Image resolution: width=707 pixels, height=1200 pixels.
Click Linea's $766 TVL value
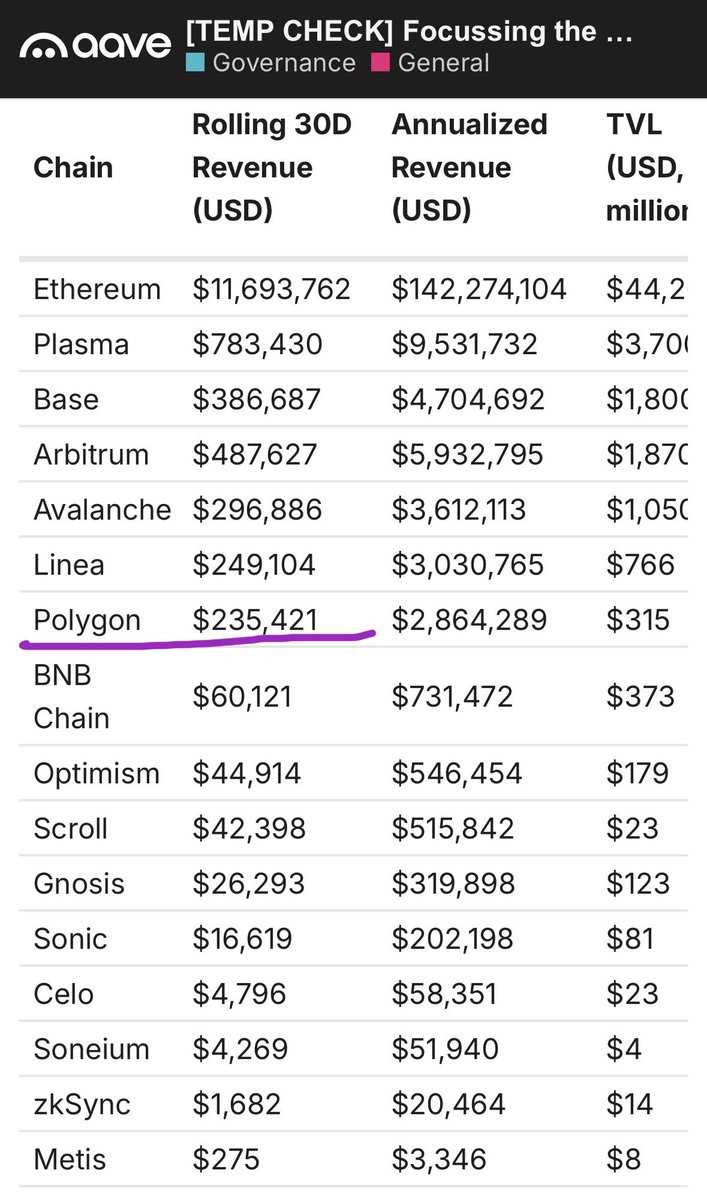(640, 565)
